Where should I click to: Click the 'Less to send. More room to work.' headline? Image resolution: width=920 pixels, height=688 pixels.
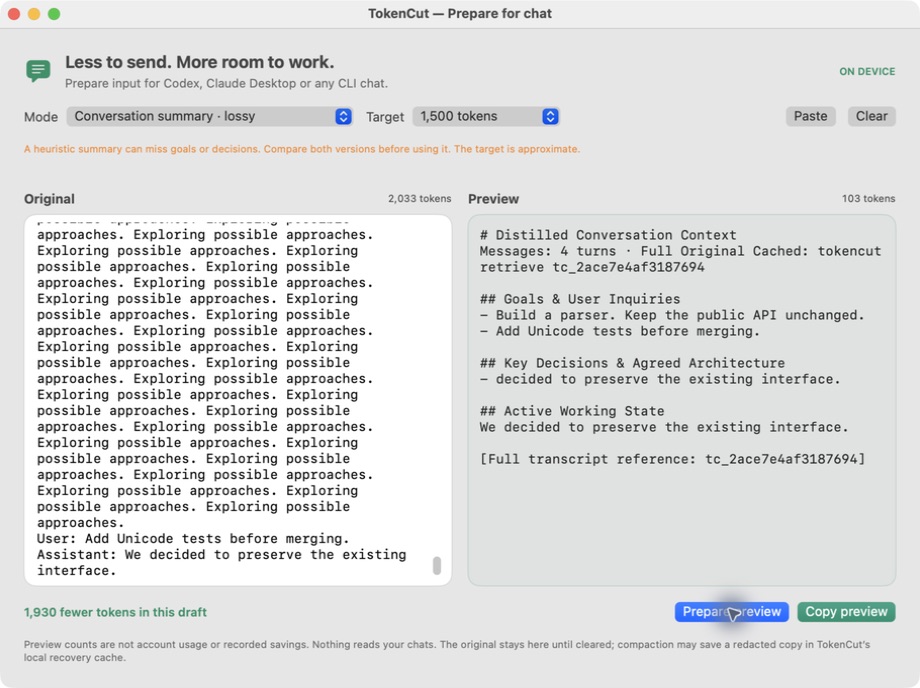(199, 62)
